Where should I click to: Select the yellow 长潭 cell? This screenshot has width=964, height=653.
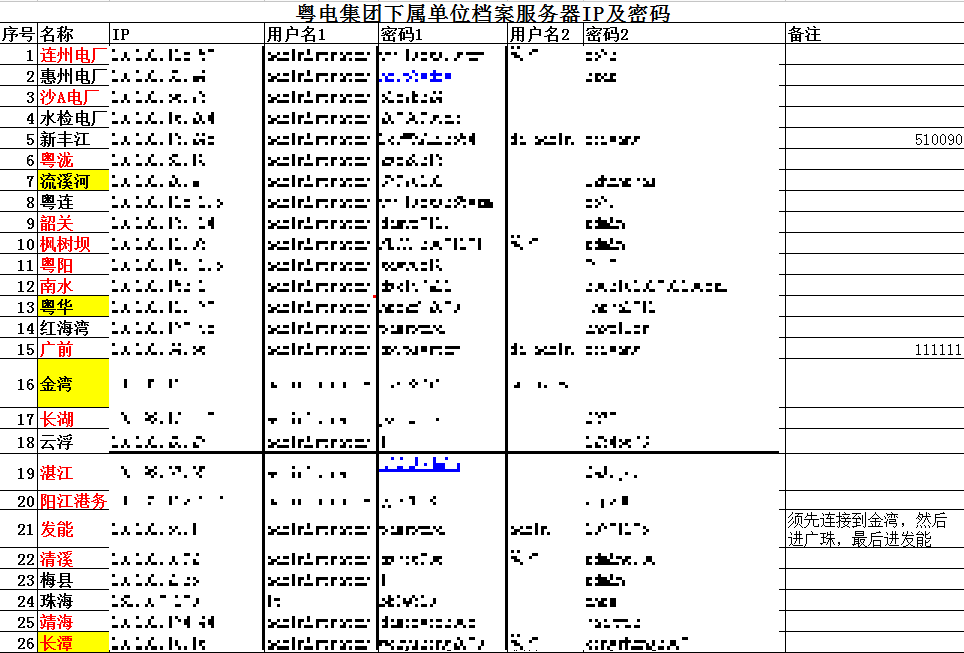[74, 643]
